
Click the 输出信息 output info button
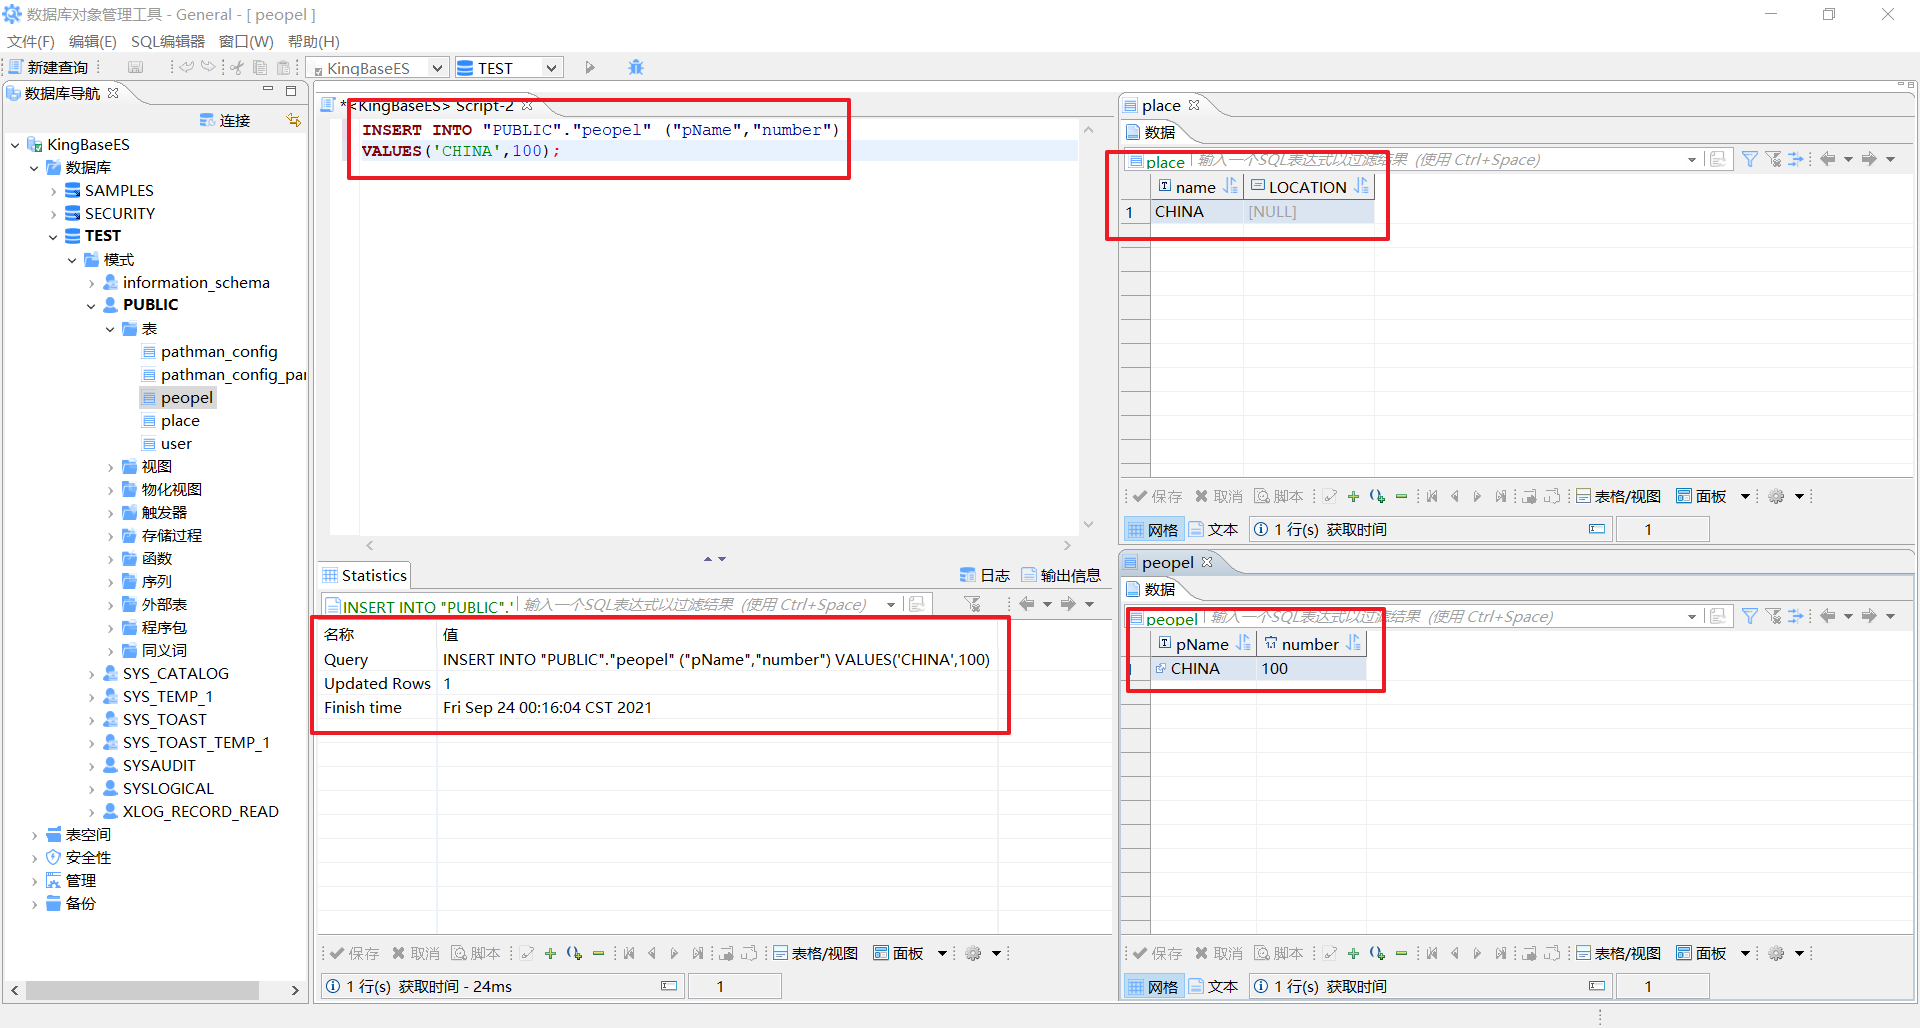pyautogui.click(x=1061, y=575)
